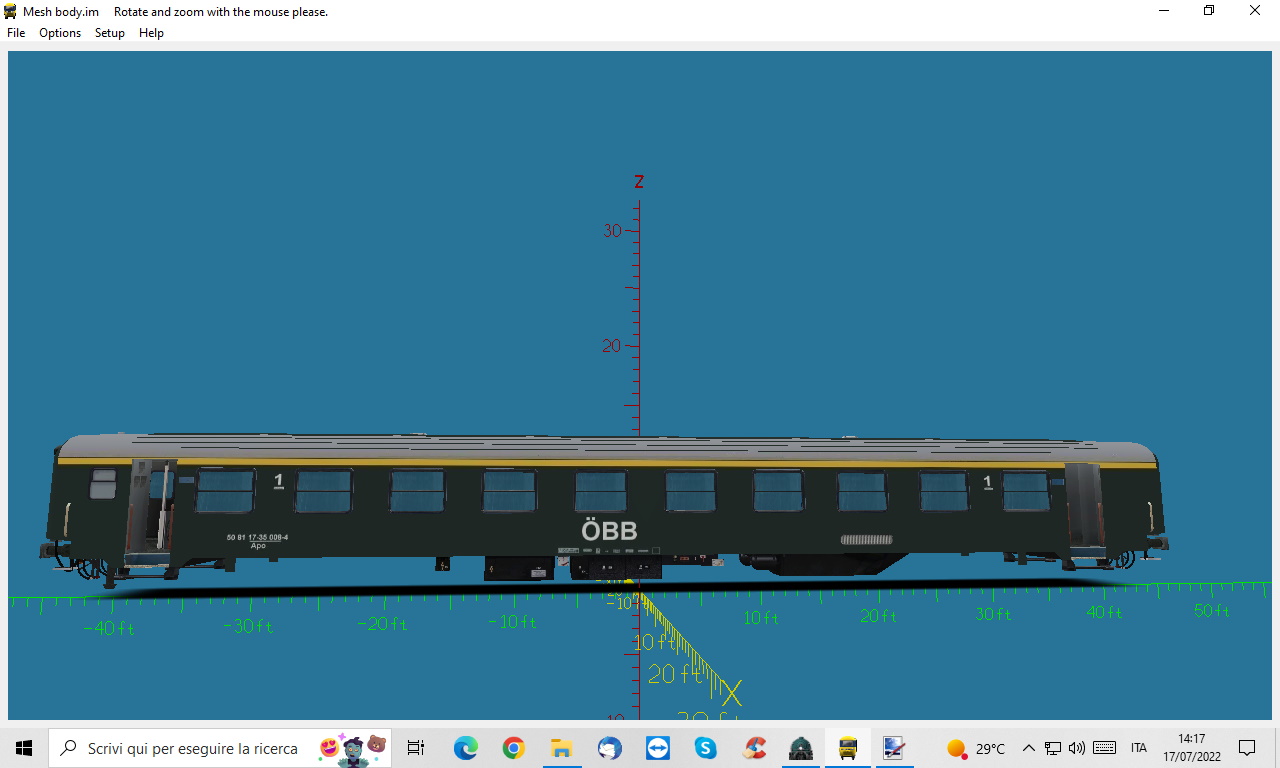Click the green 30ft ruler label
Screen dimensions: 1280x768
click(x=993, y=614)
